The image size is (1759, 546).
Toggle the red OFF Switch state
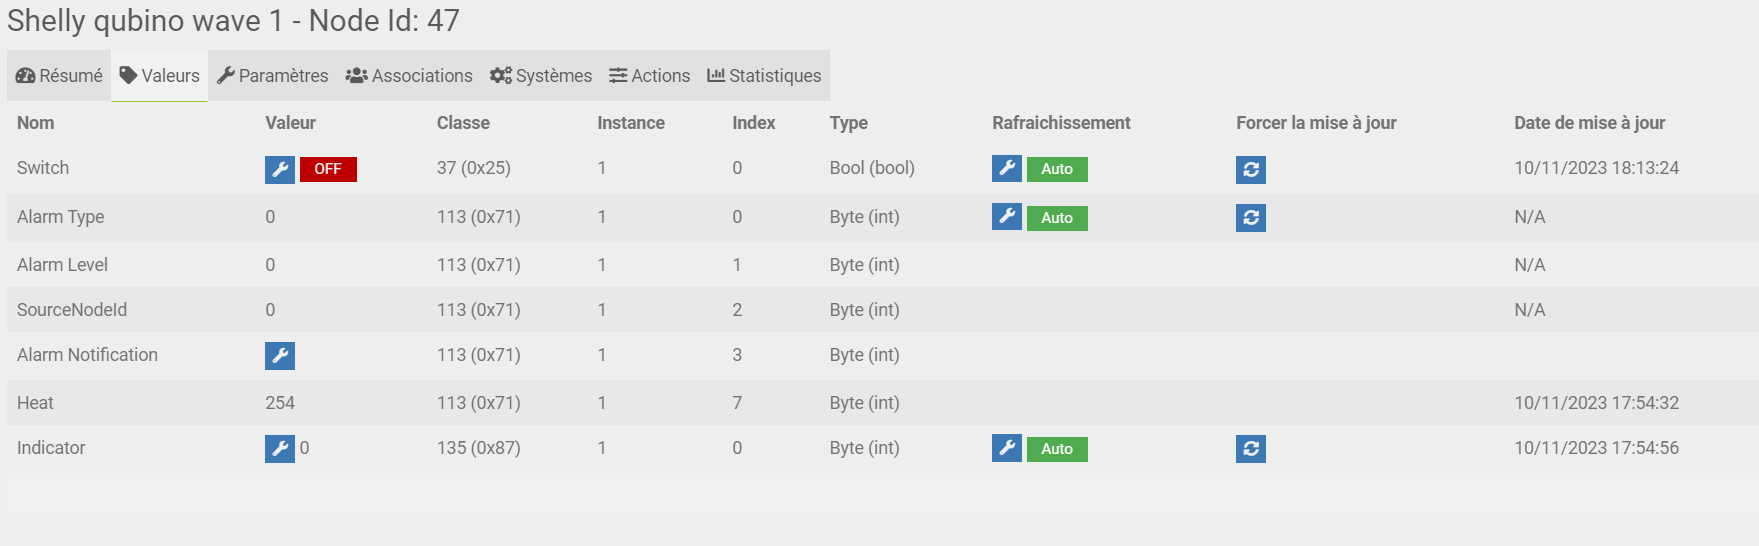point(328,169)
